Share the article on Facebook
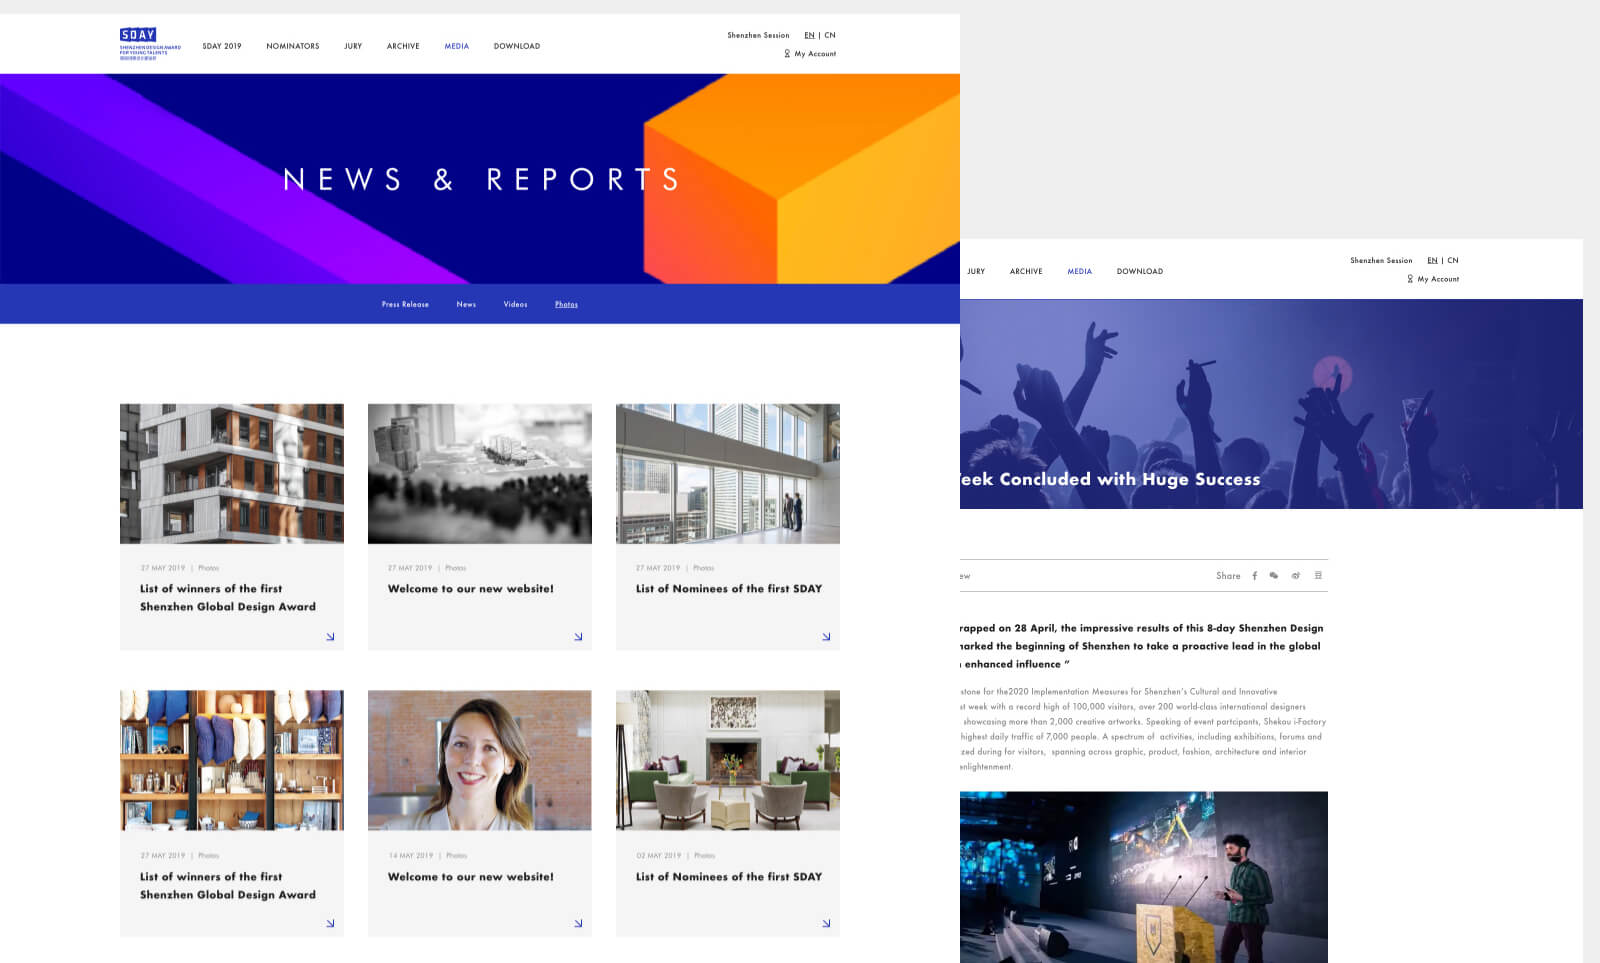Screen dimensions: 1600x963 (x=1254, y=576)
